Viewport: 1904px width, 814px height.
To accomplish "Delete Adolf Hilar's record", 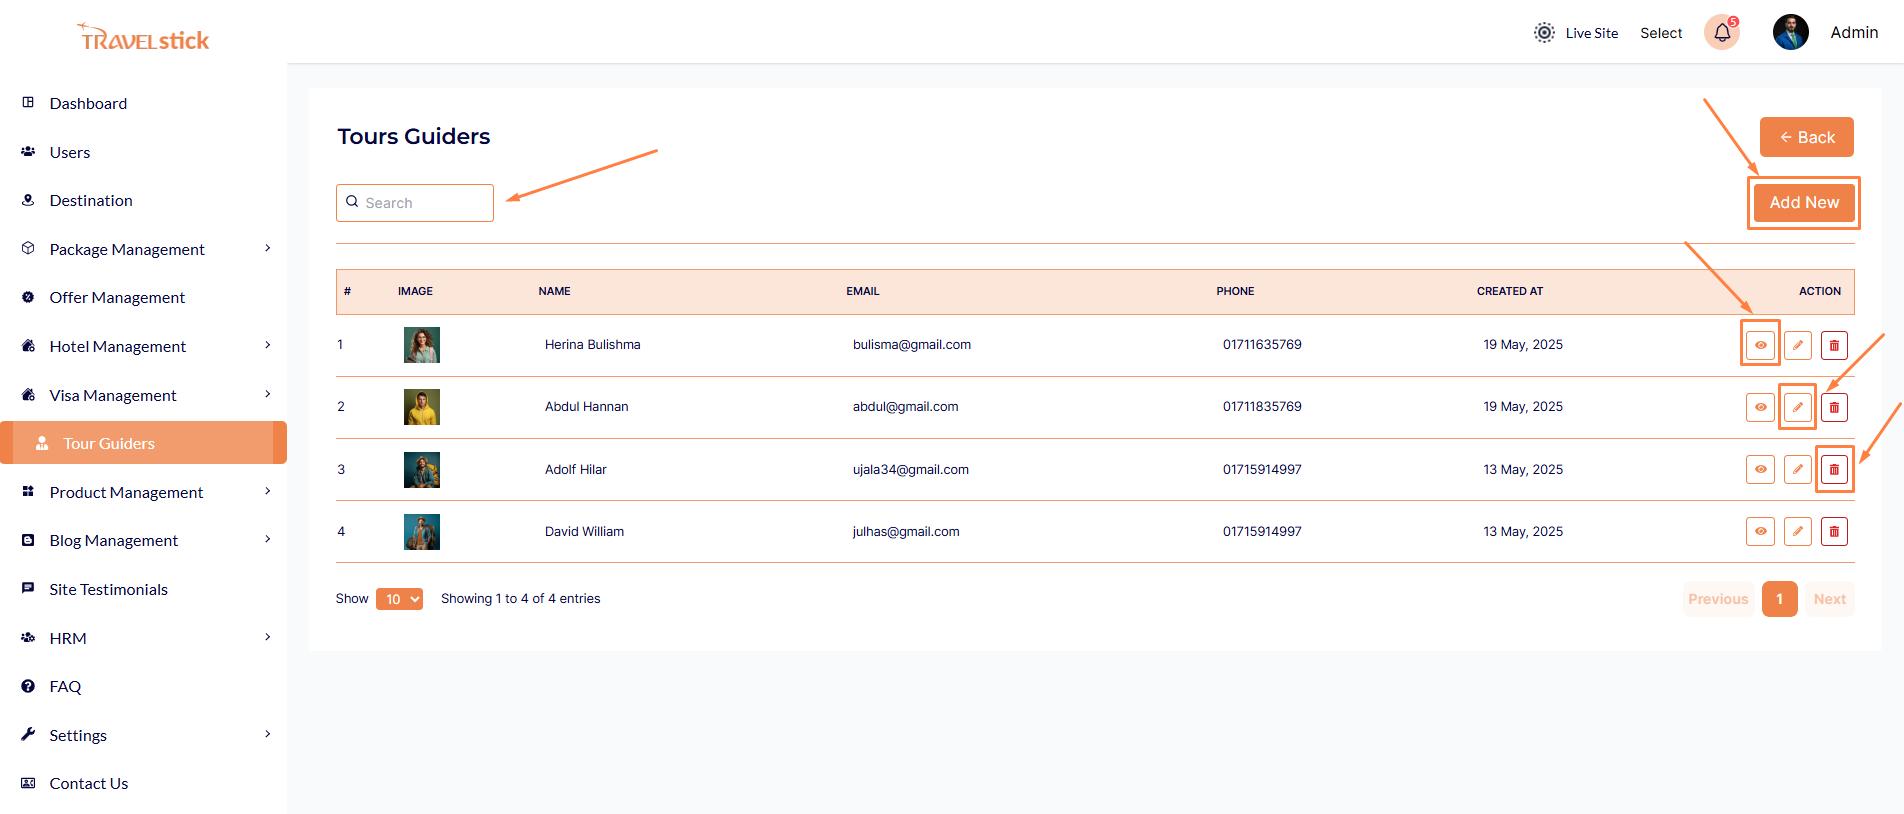I will [1834, 469].
